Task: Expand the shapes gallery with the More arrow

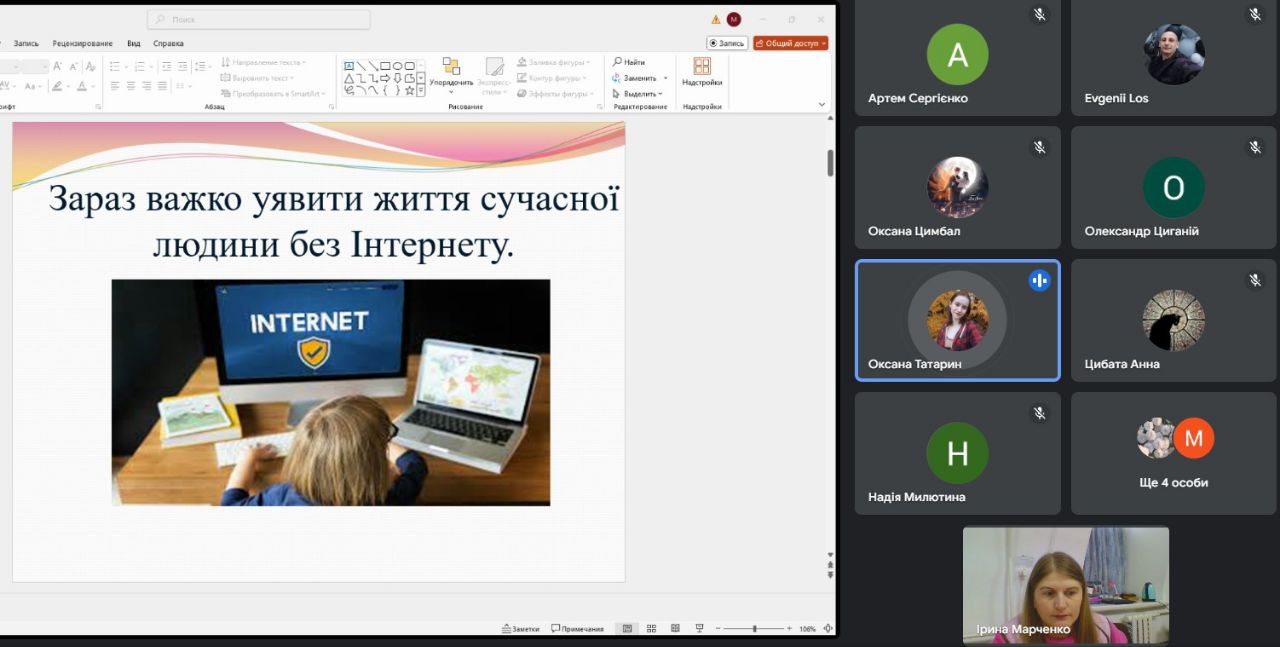Action: pyautogui.click(x=421, y=91)
